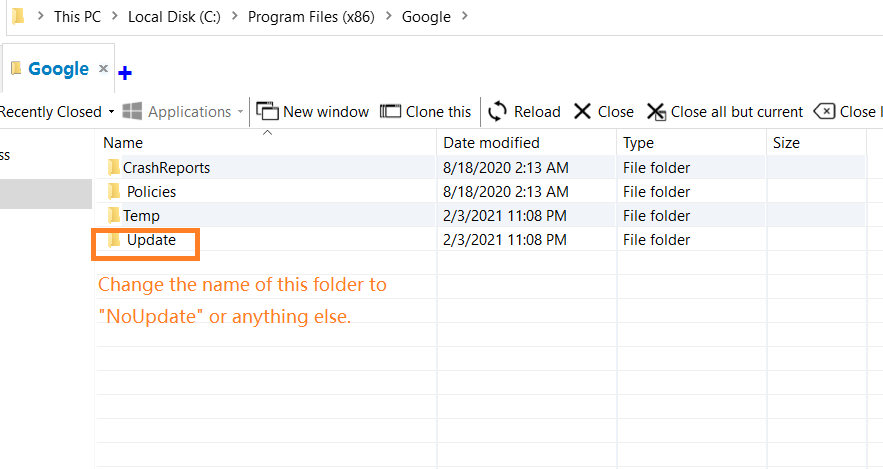The width and height of the screenshot is (883, 469).
Task: Add a new tab with the plus icon
Action: point(125,73)
